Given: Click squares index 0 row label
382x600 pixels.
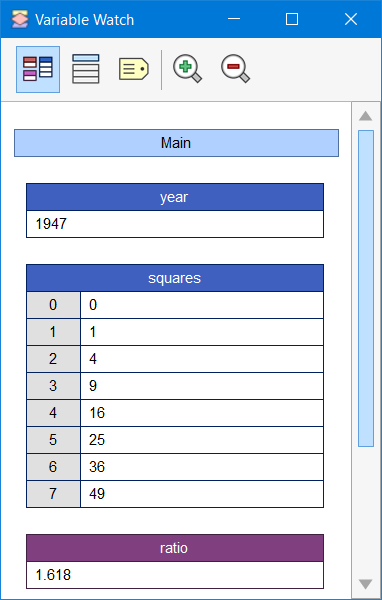Looking at the screenshot, I should (53, 305).
